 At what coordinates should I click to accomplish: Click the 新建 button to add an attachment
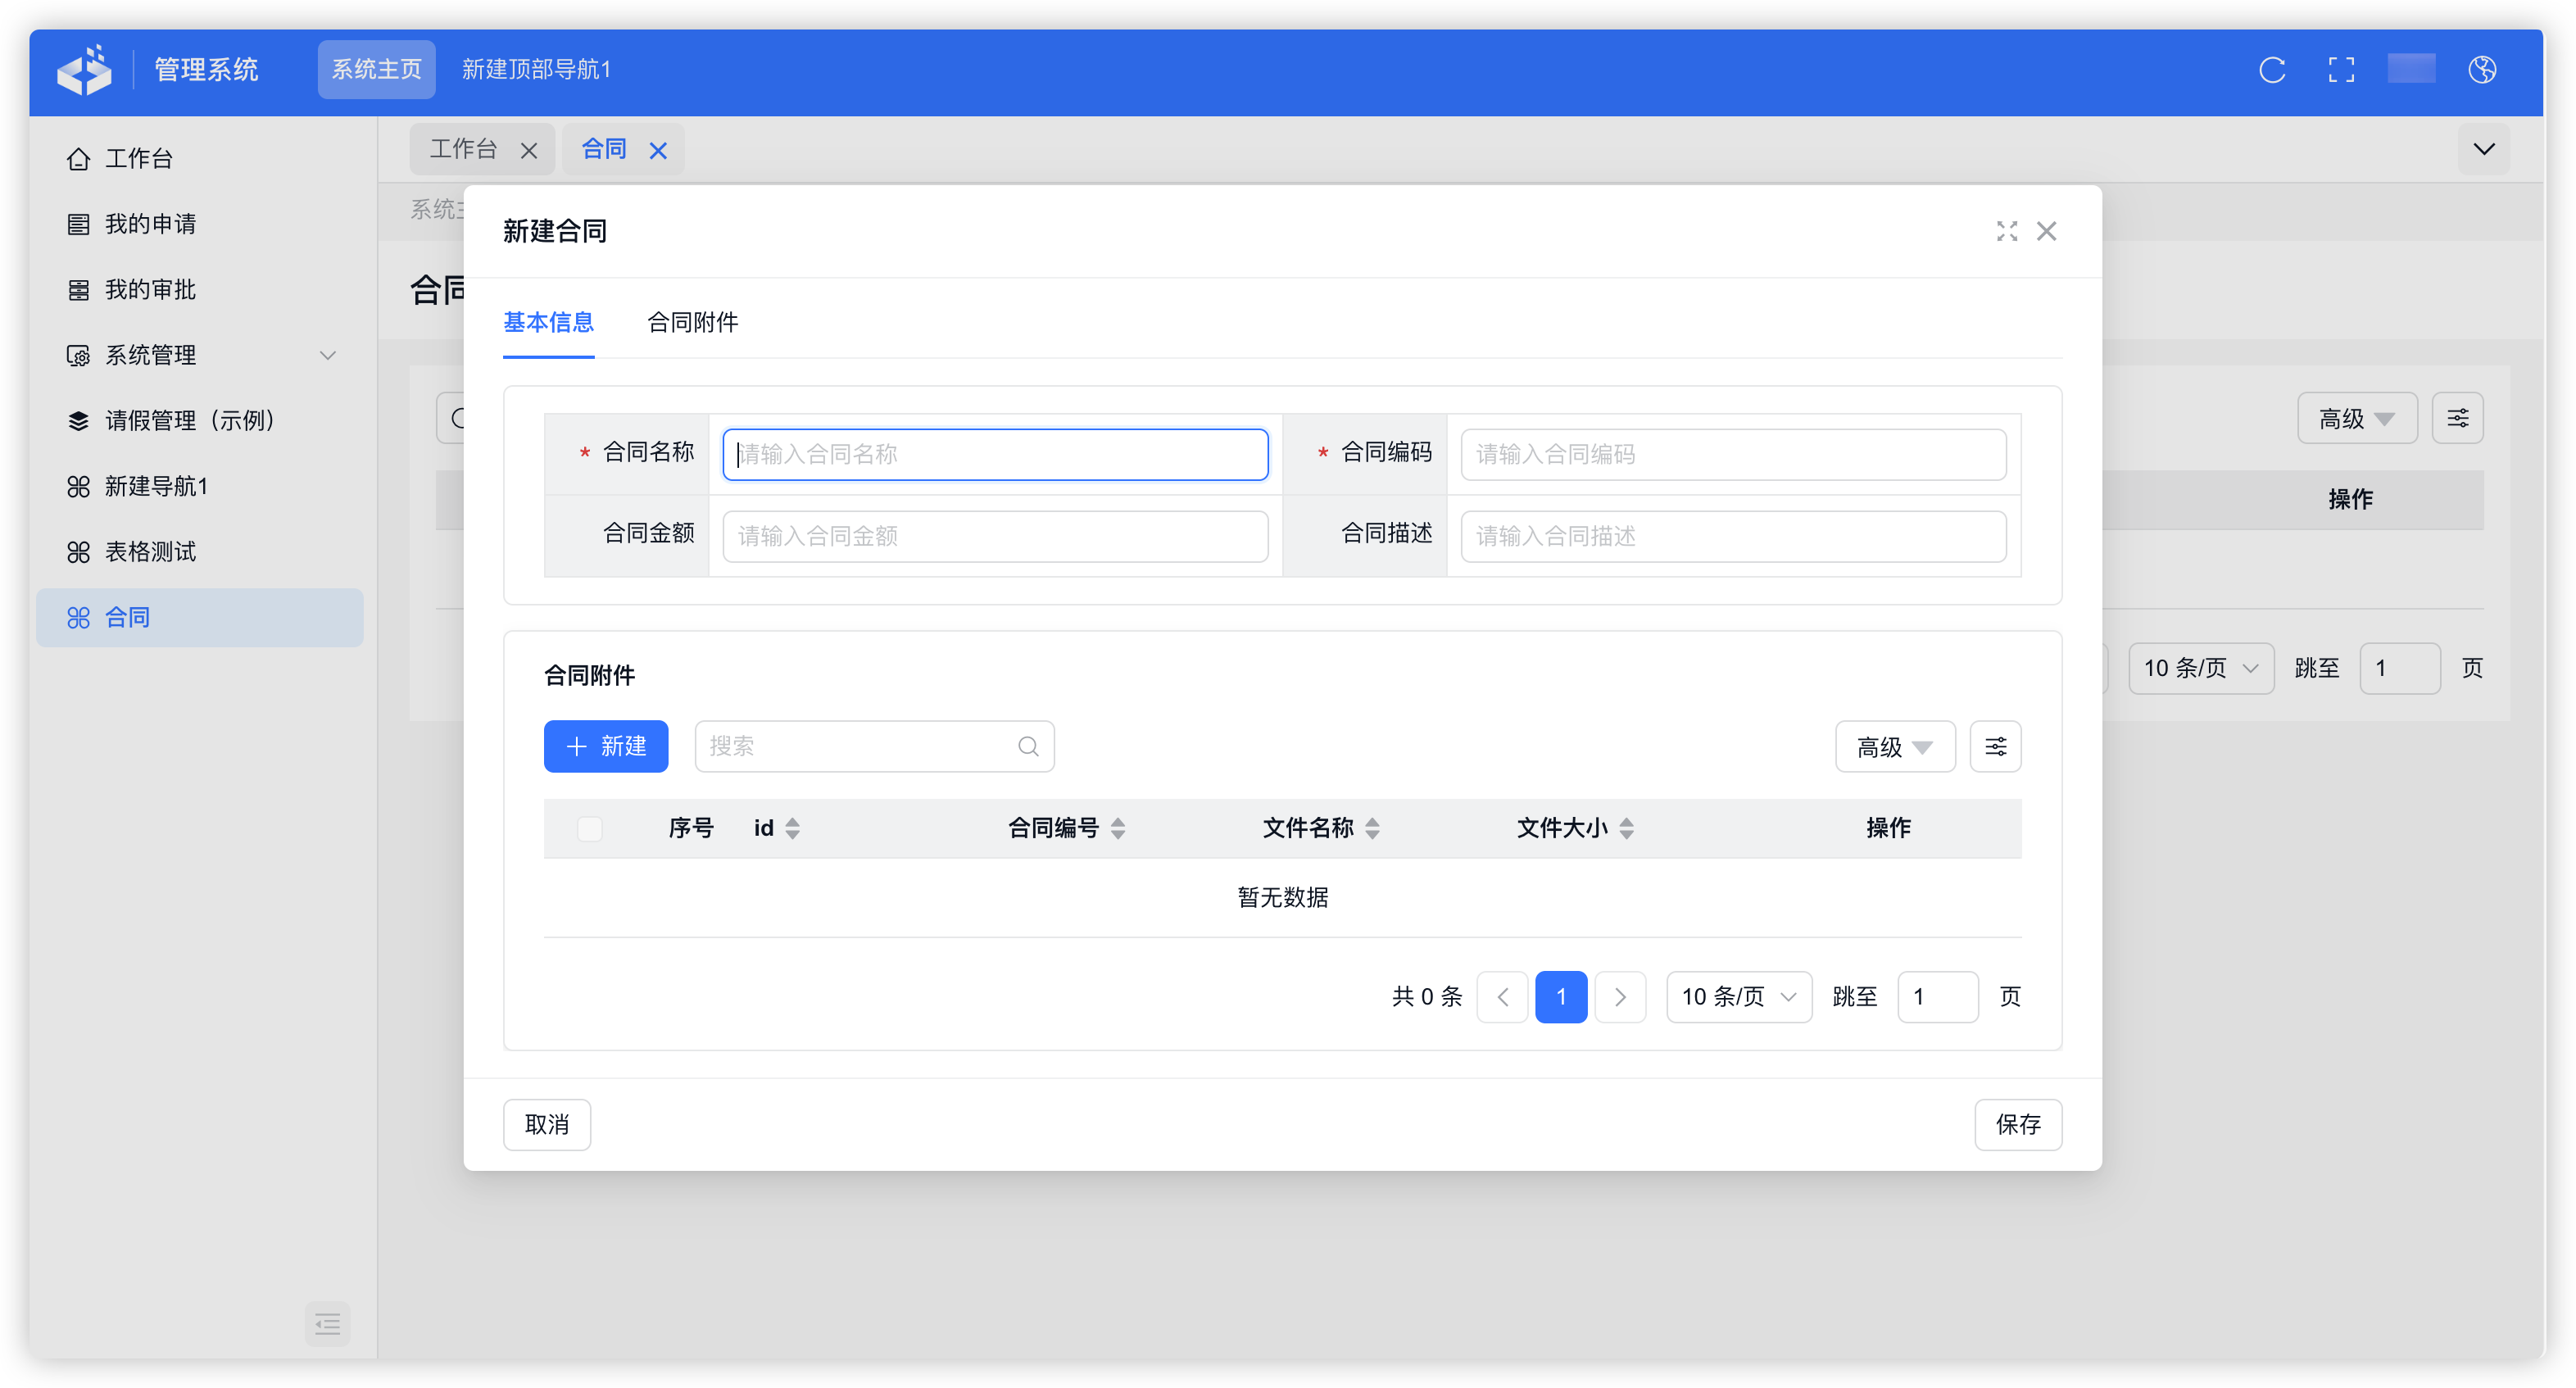click(x=606, y=746)
